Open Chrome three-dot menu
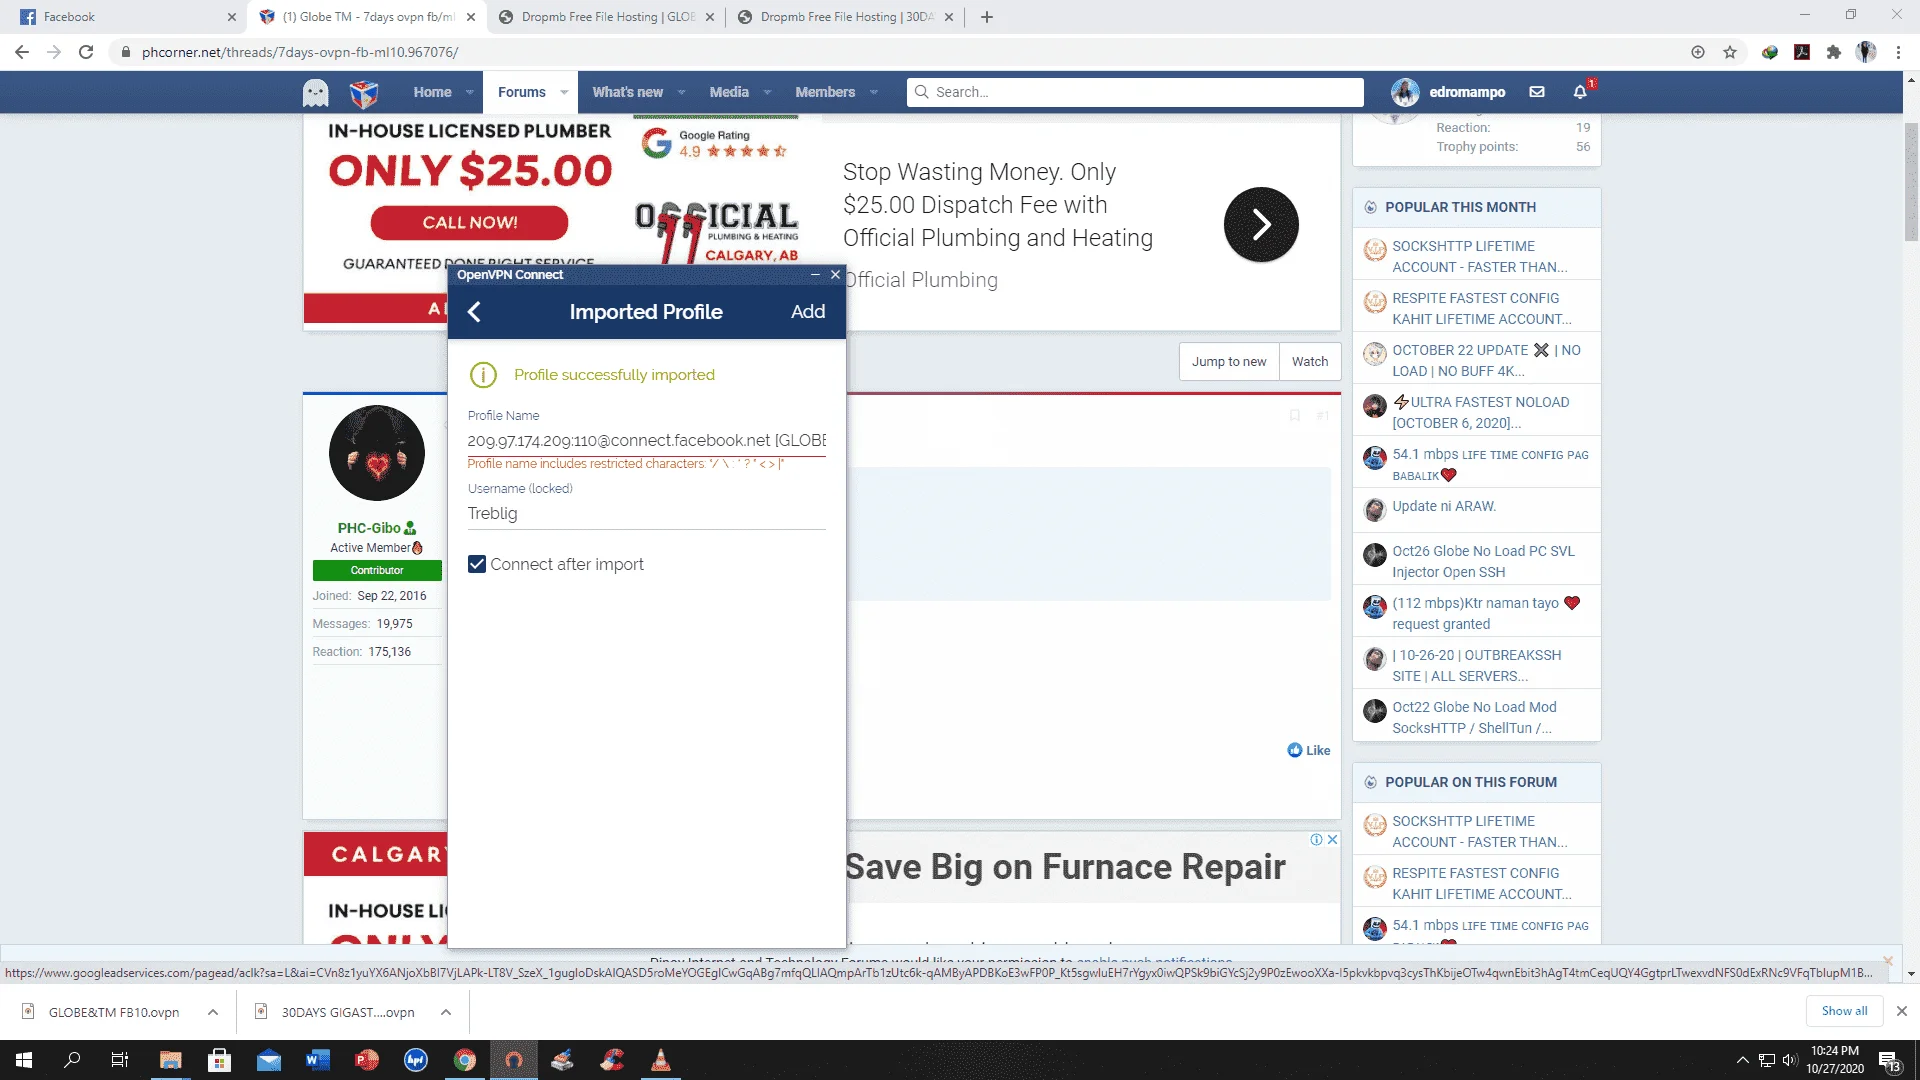Image resolution: width=1920 pixels, height=1080 pixels. 1898,52
